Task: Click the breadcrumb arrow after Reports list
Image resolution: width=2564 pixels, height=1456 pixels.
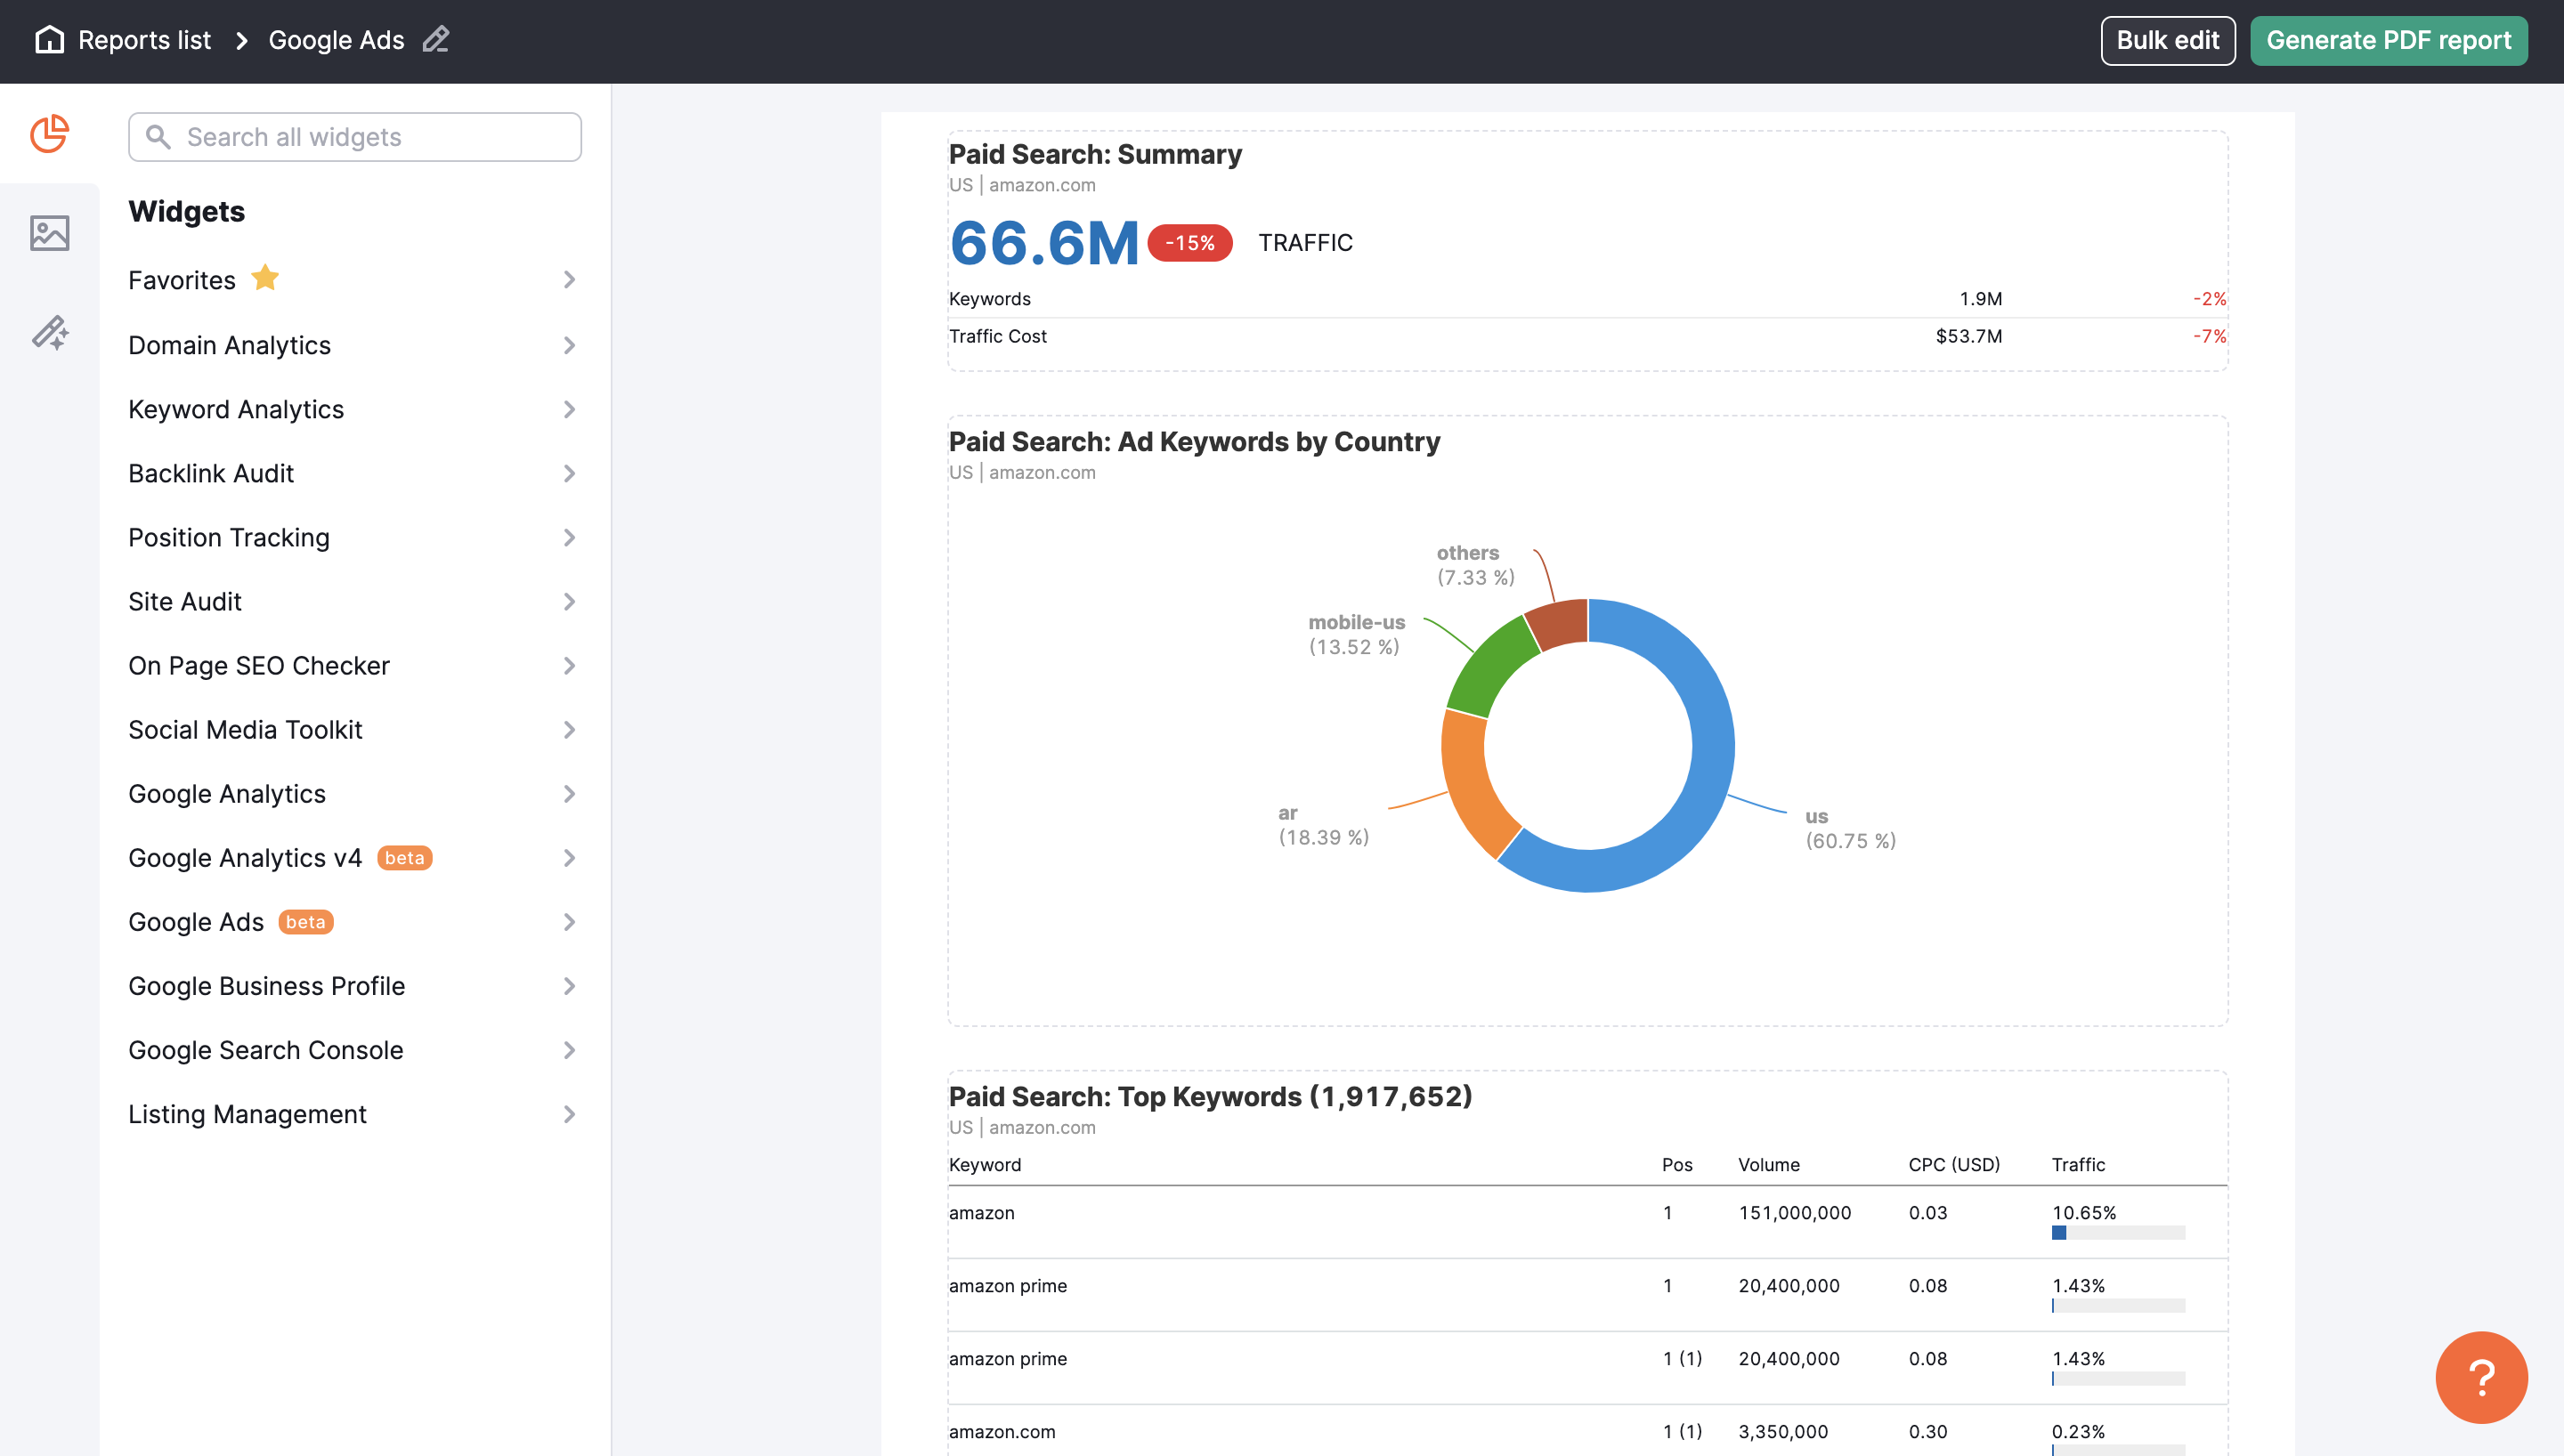Action: click(241, 40)
